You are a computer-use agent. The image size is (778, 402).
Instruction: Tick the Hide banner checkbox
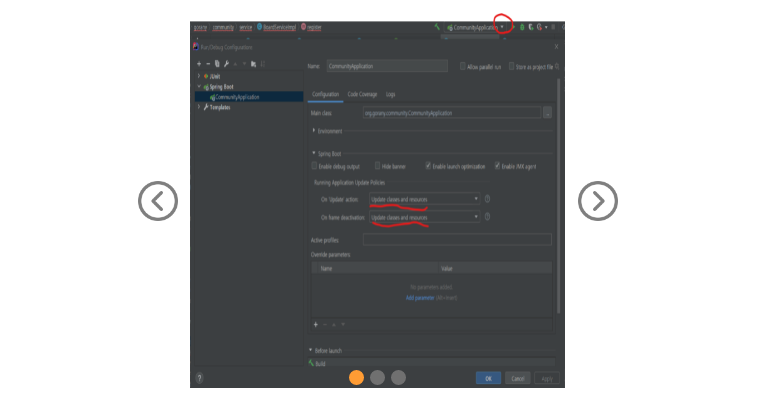(378, 166)
